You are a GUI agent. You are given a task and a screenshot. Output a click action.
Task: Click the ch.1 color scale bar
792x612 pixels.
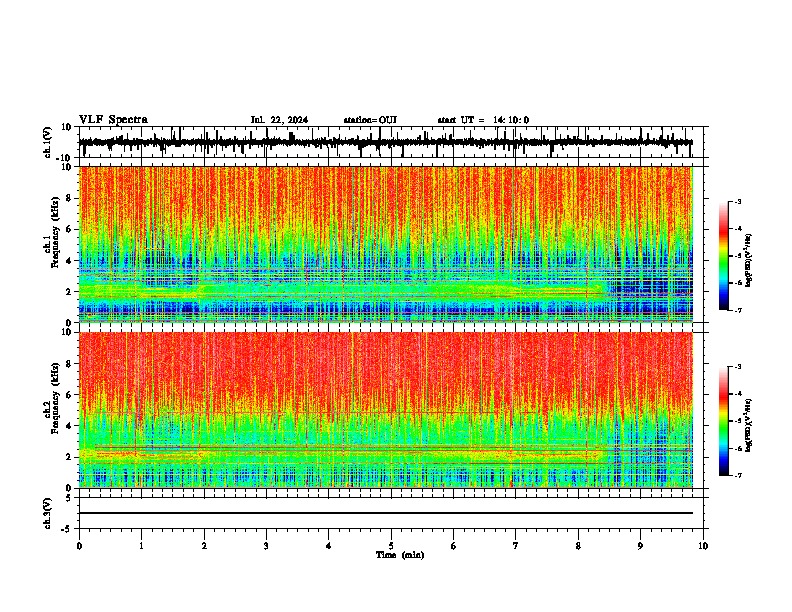coord(724,255)
